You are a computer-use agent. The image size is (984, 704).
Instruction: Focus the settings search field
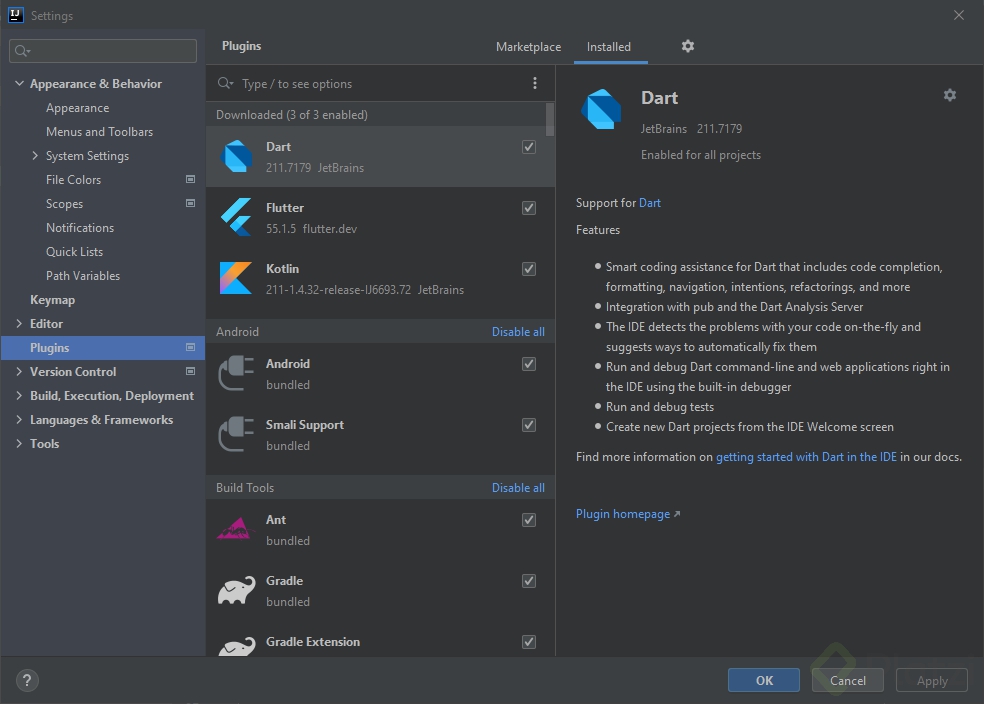103,51
